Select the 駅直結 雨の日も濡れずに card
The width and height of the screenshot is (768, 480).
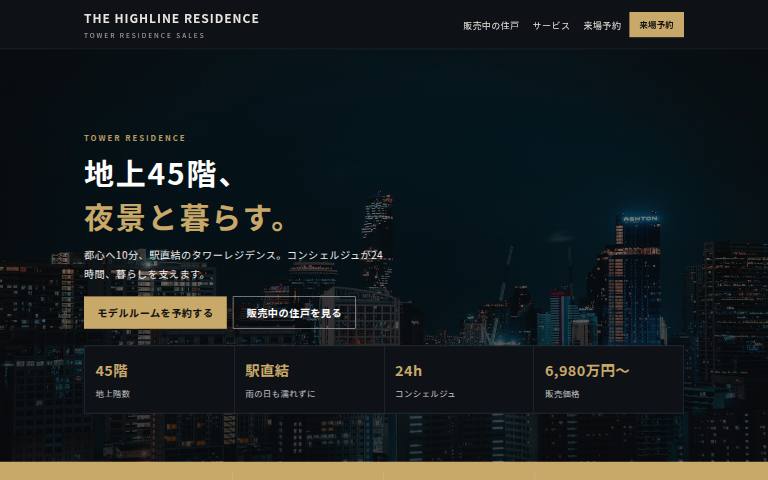coord(309,380)
